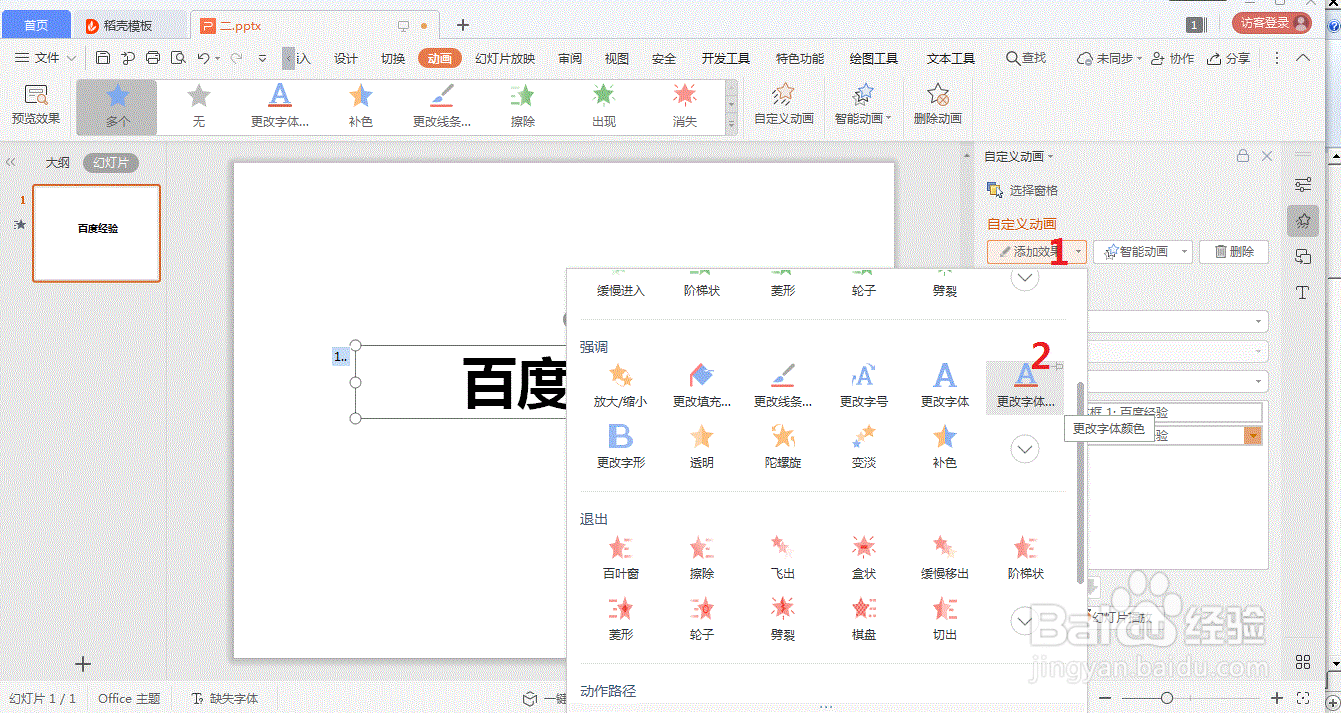Expand more emphasis (强调) effects with the chevron
The image size is (1341, 713).
(1025, 450)
